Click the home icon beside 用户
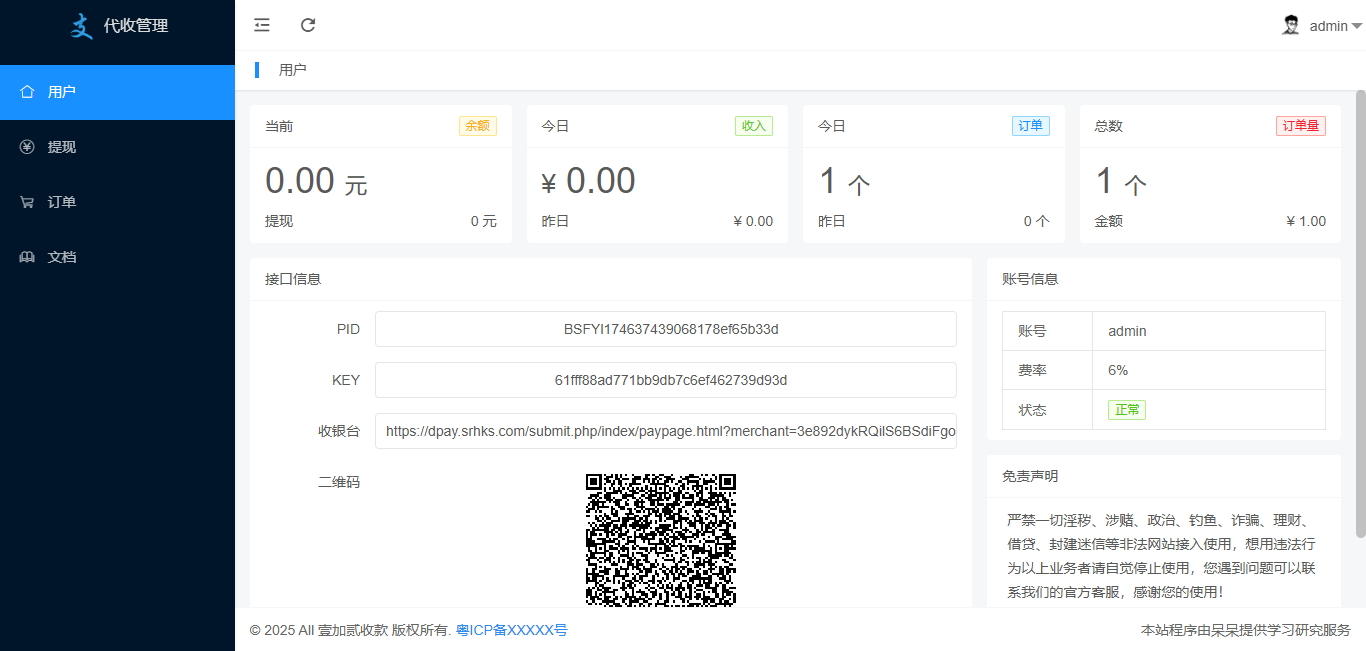1366x651 pixels. pos(27,92)
